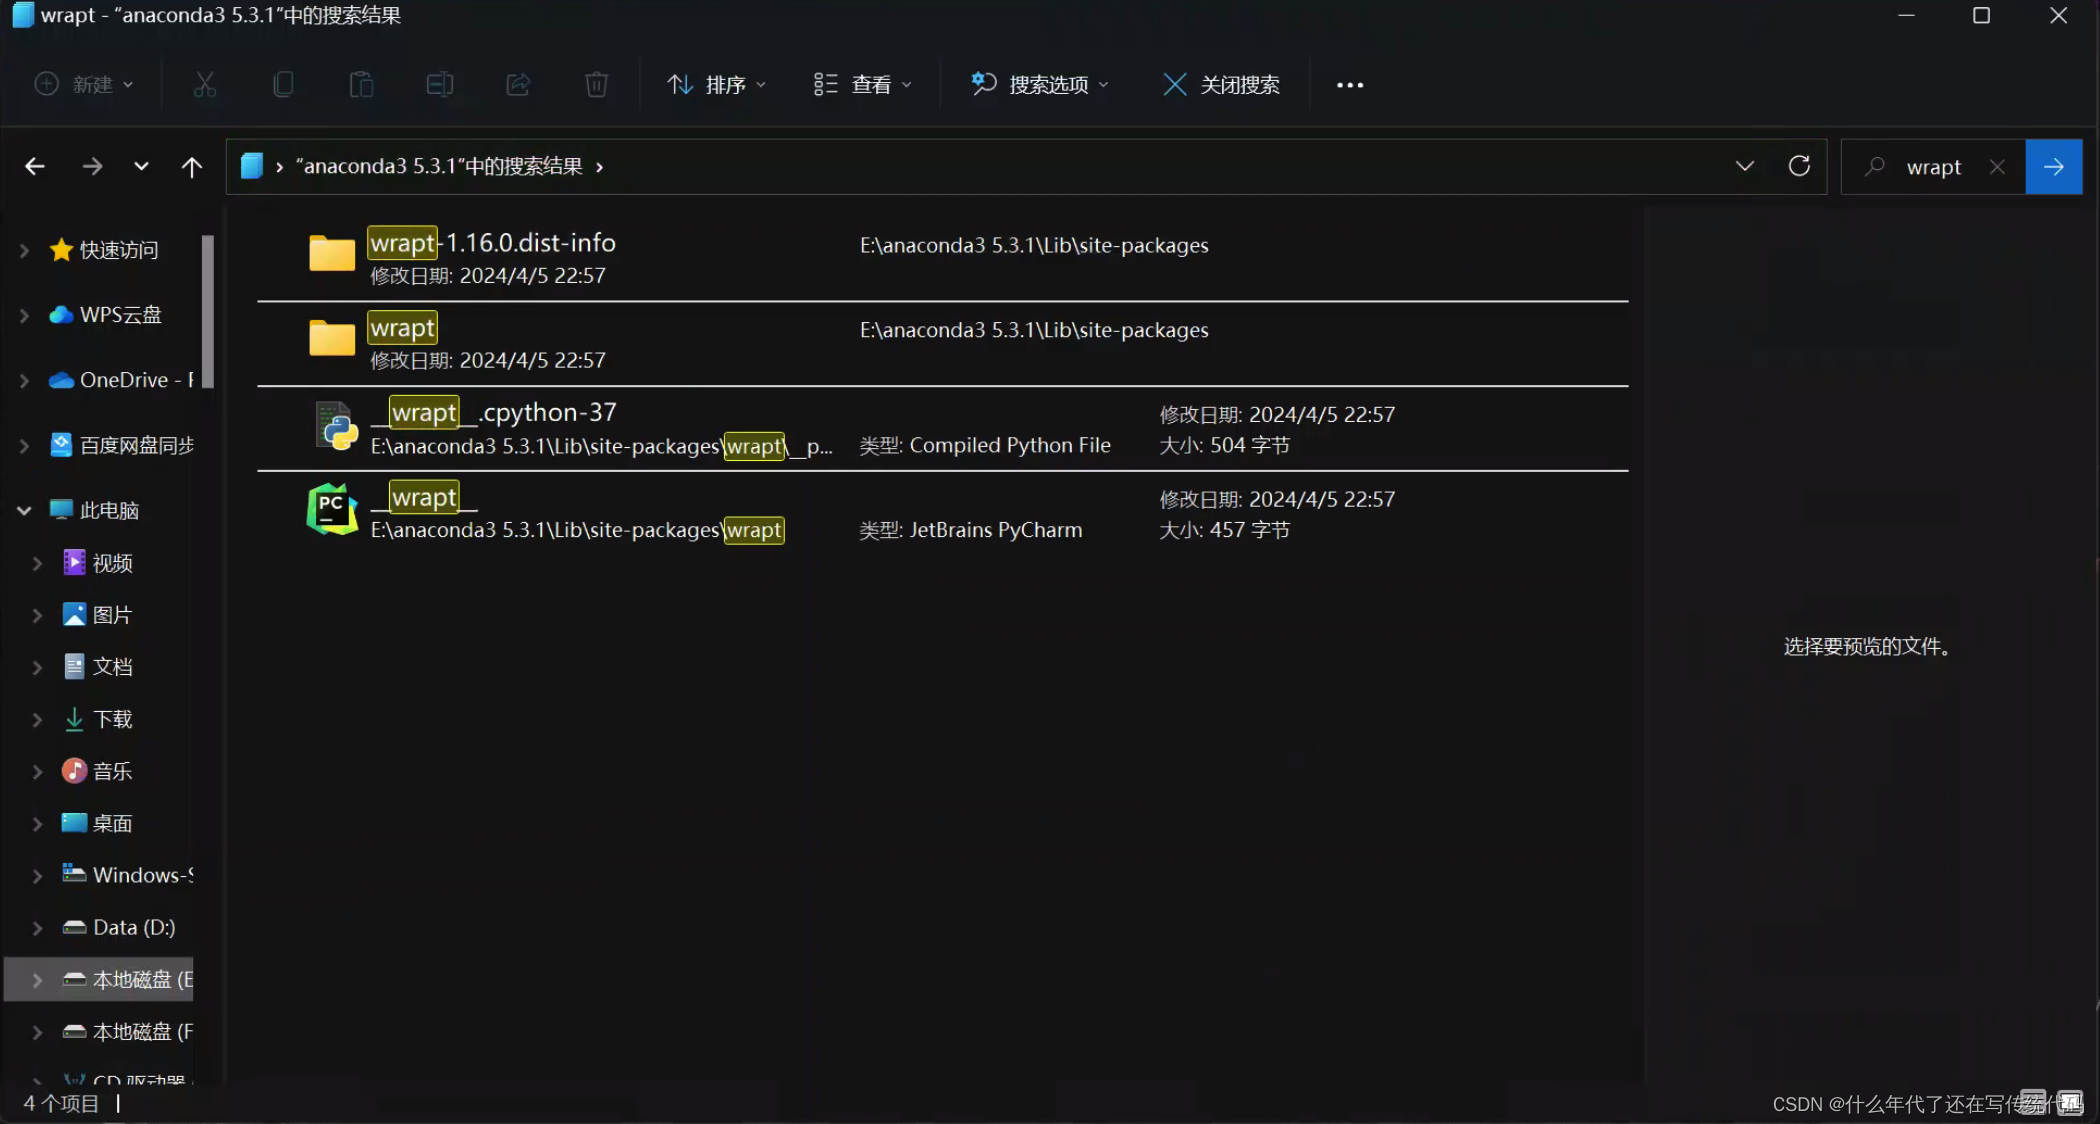Image resolution: width=2100 pixels, height=1124 pixels.
Task: Go up one folder level with the up arrow
Action: (192, 166)
